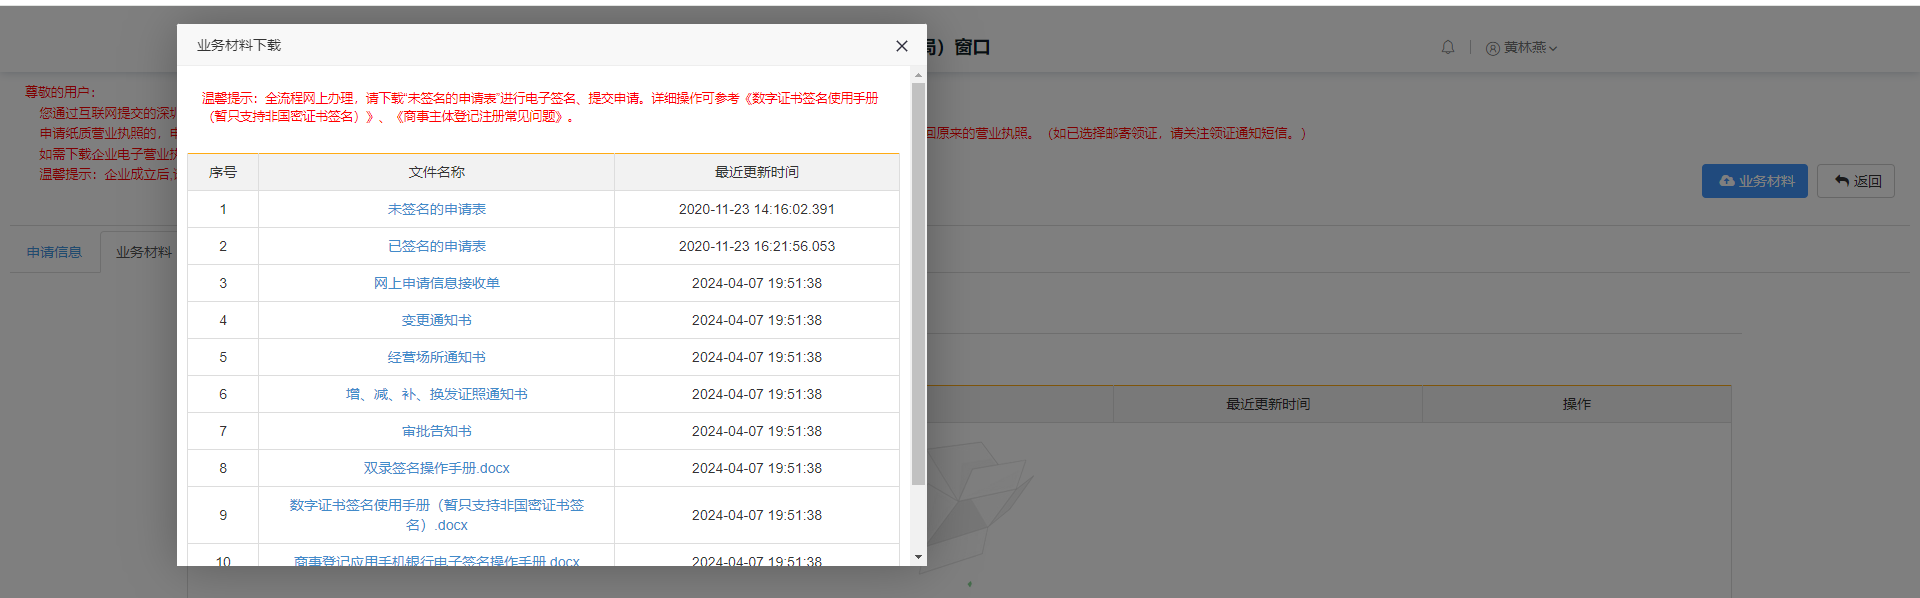Download the 变更通知书 document
The image size is (1920, 598).
tap(436, 320)
